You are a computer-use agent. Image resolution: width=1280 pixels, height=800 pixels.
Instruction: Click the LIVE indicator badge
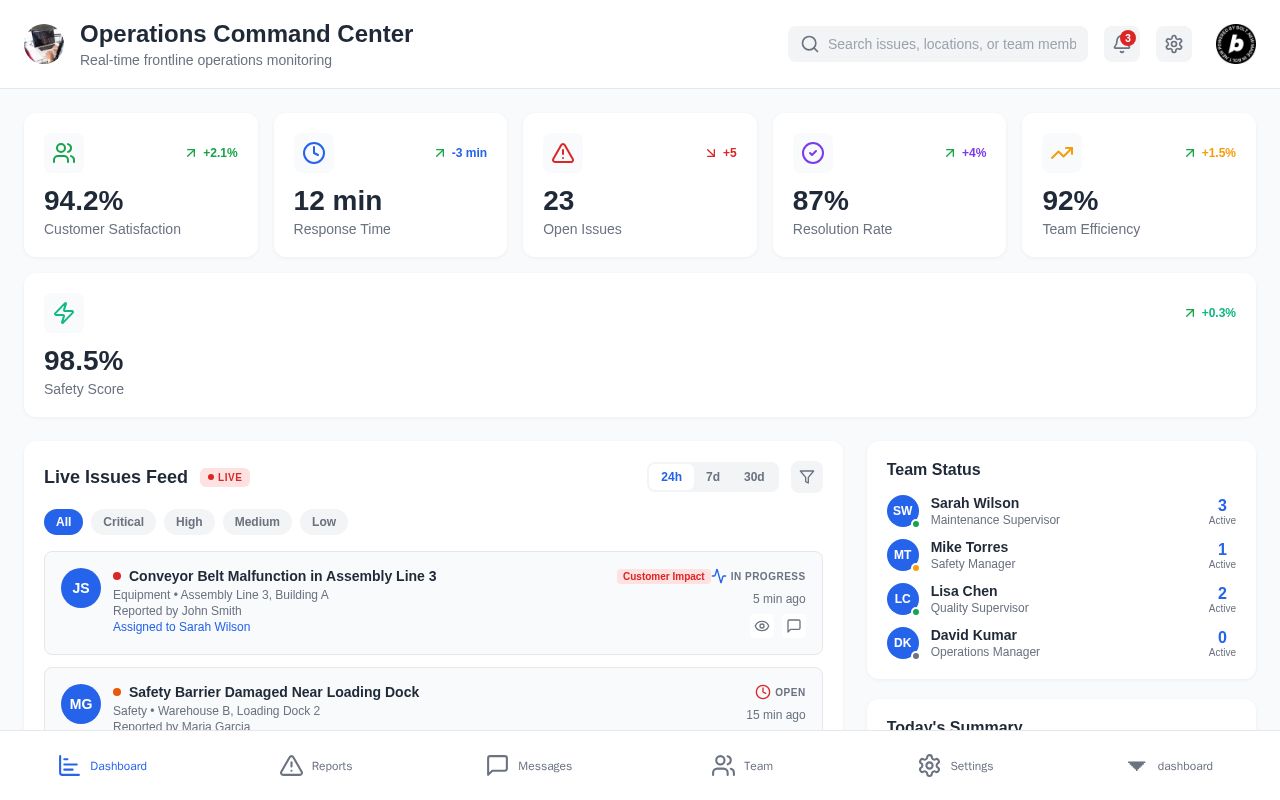click(225, 477)
